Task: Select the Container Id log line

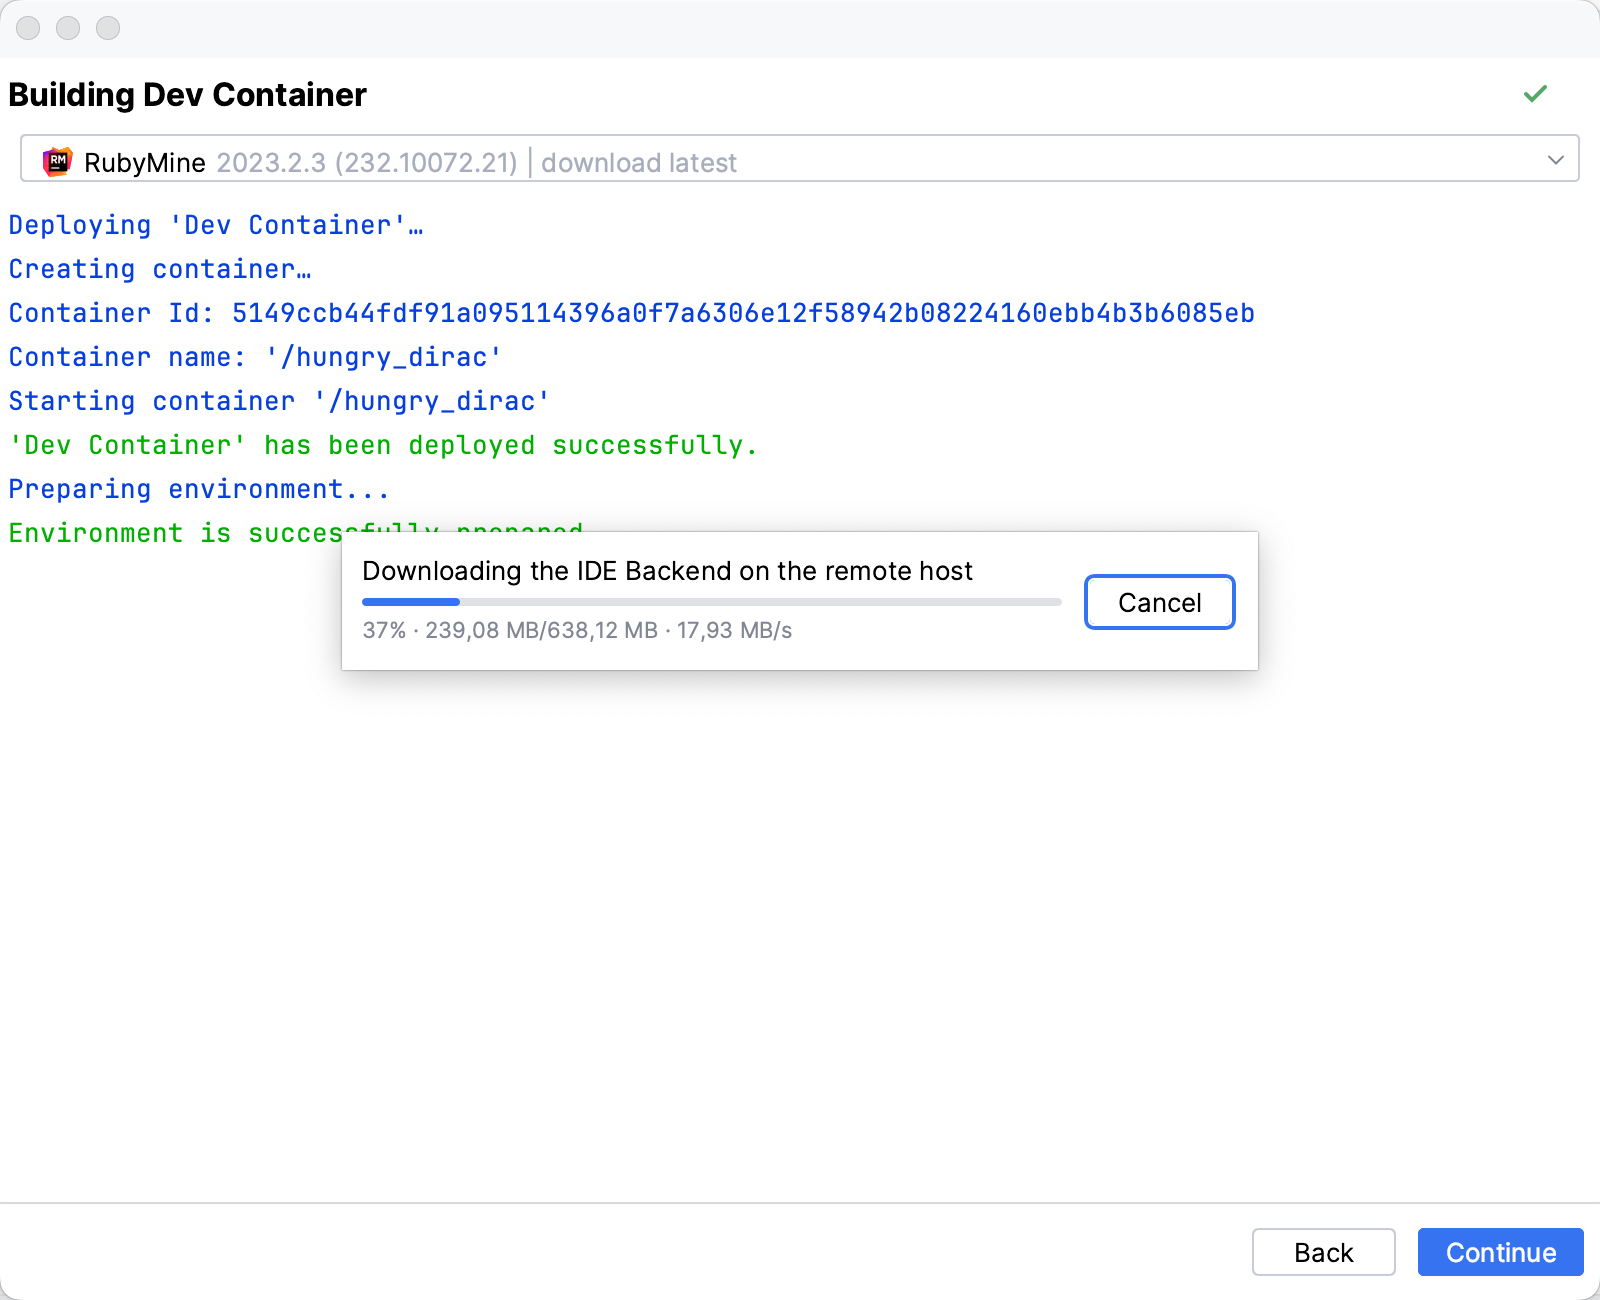Action: tap(630, 313)
